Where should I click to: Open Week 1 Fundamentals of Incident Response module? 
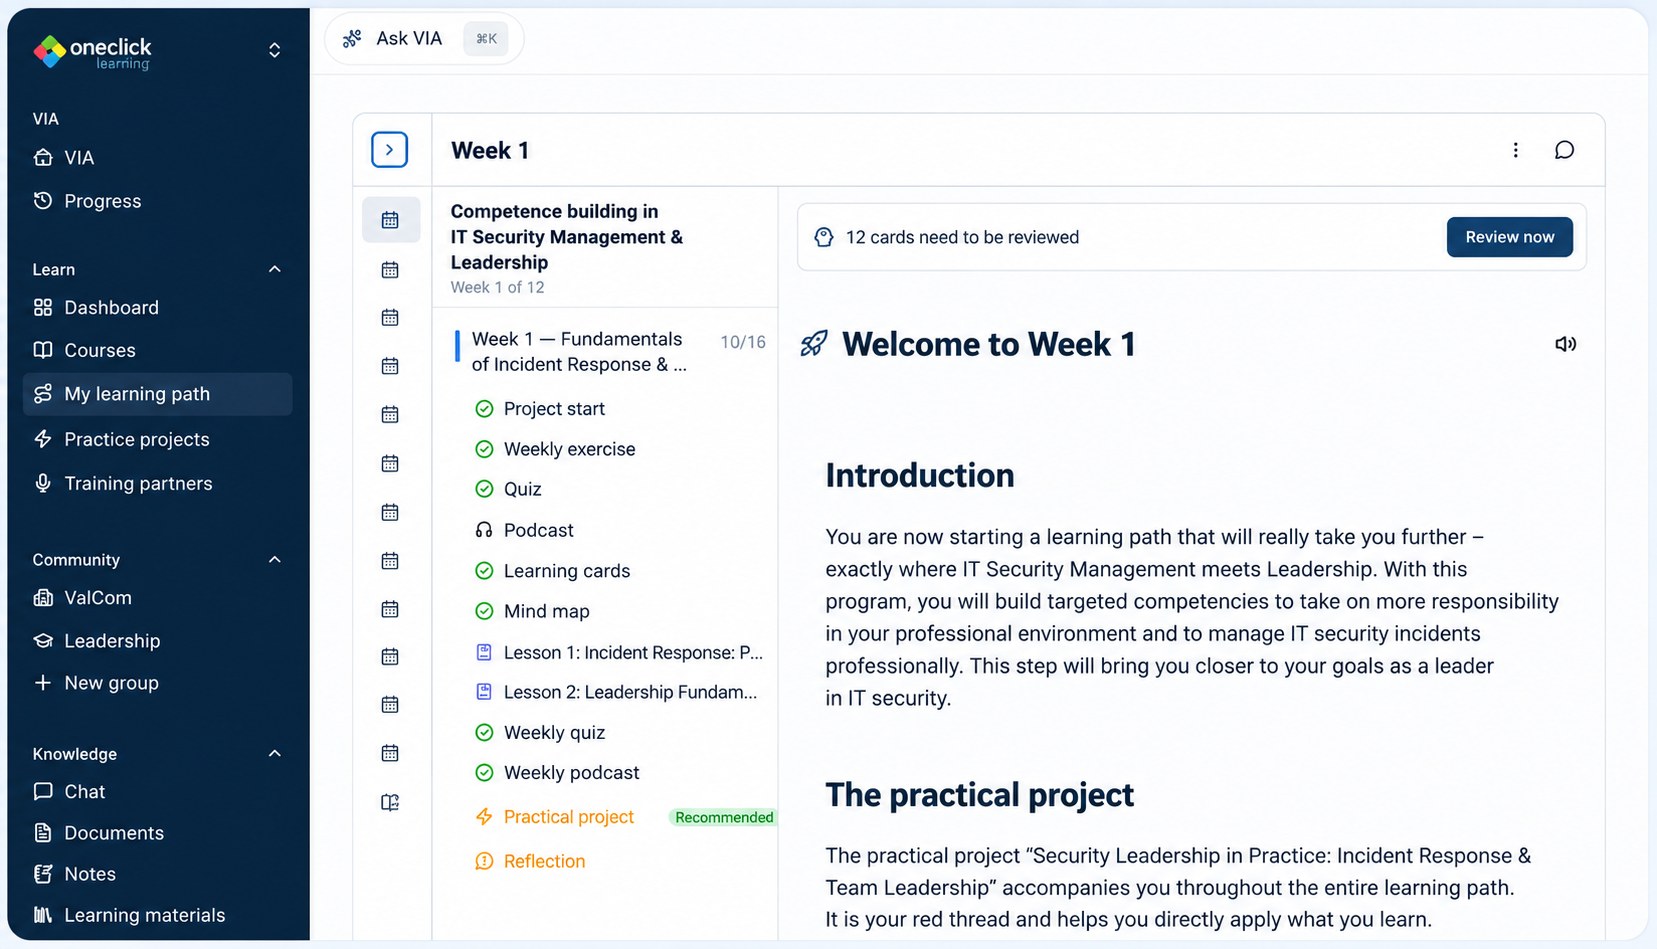pyautogui.click(x=579, y=352)
